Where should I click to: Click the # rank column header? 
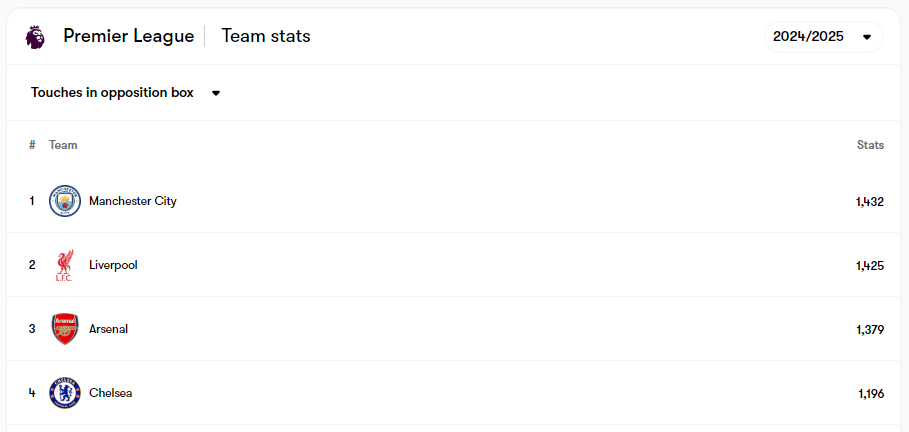[x=32, y=145]
